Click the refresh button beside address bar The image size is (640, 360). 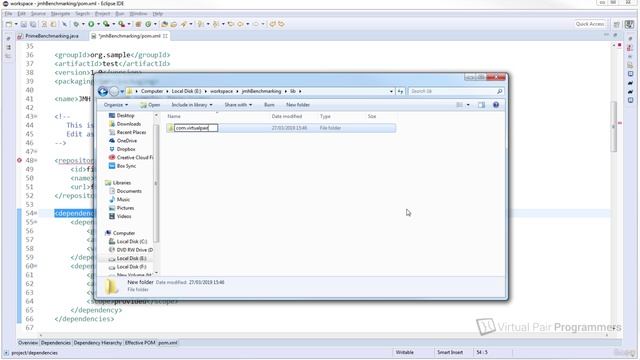[x=400, y=91]
